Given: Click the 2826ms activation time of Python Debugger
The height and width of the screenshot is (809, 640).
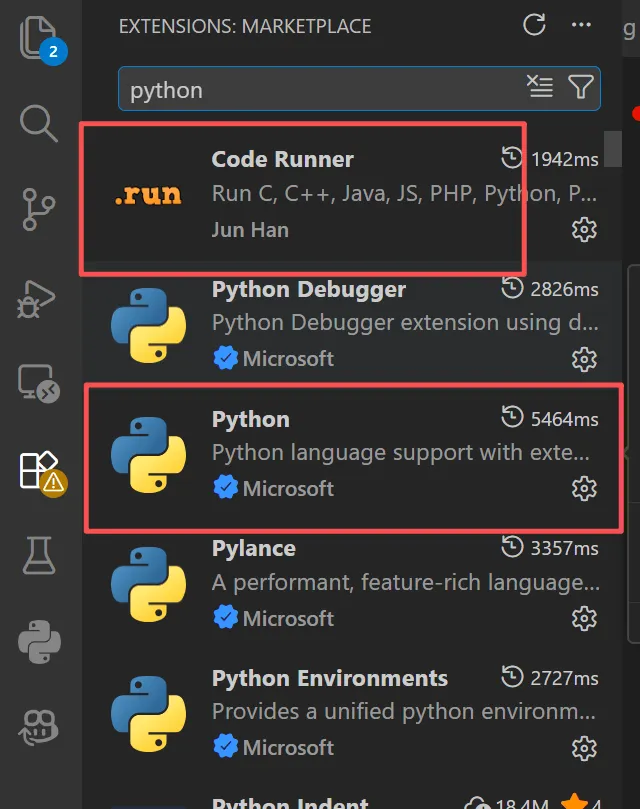Looking at the screenshot, I should coord(565,289).
